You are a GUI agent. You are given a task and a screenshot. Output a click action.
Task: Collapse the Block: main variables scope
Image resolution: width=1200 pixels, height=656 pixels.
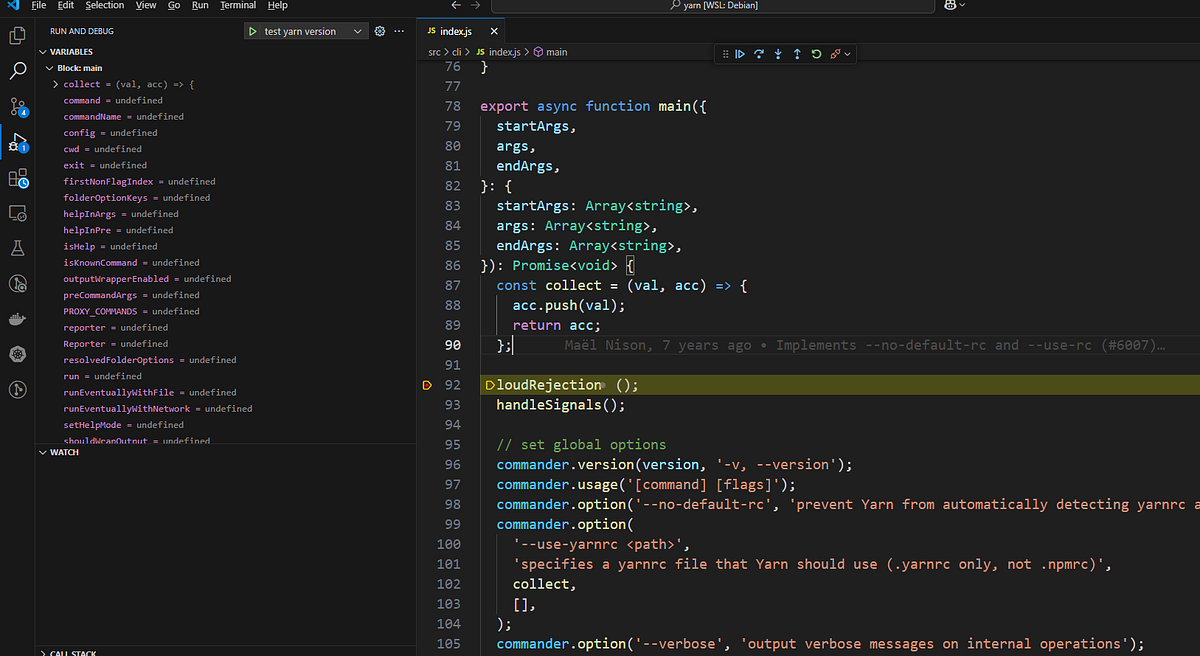[49, 67]
